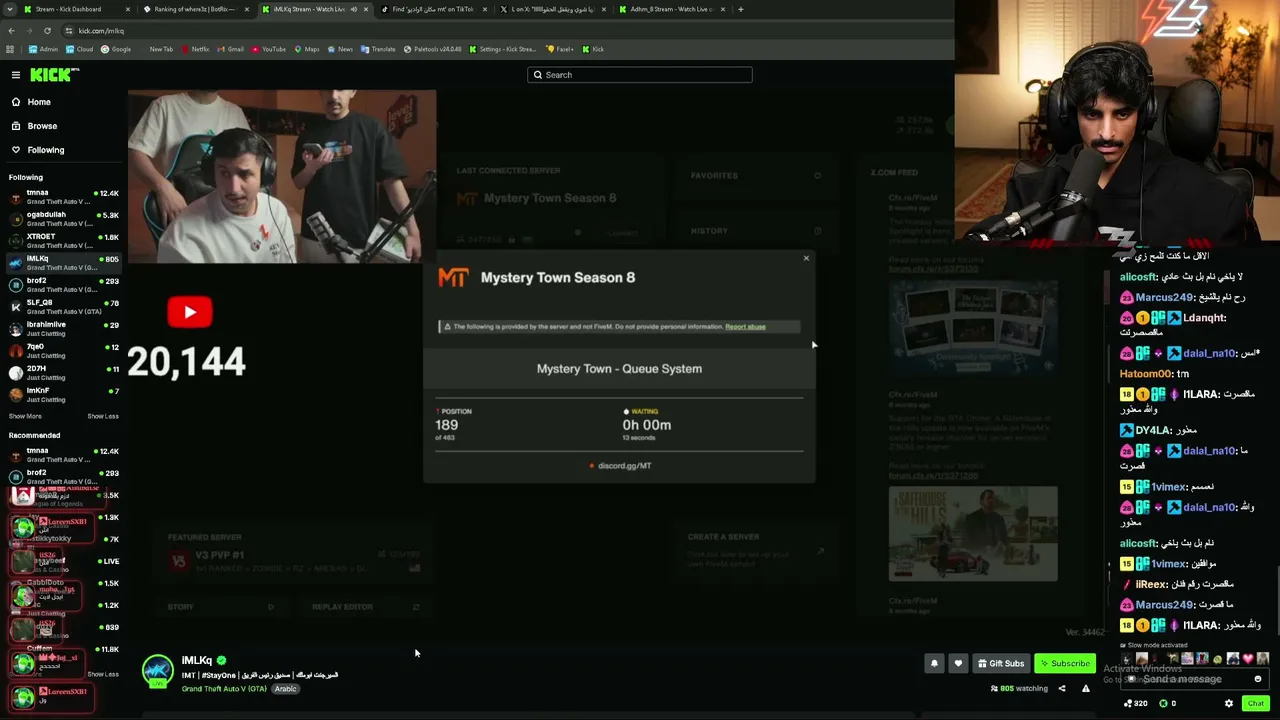The image size is (1280, 720).
Task: Click the green Chat send button
Action: coord(1255,703)
